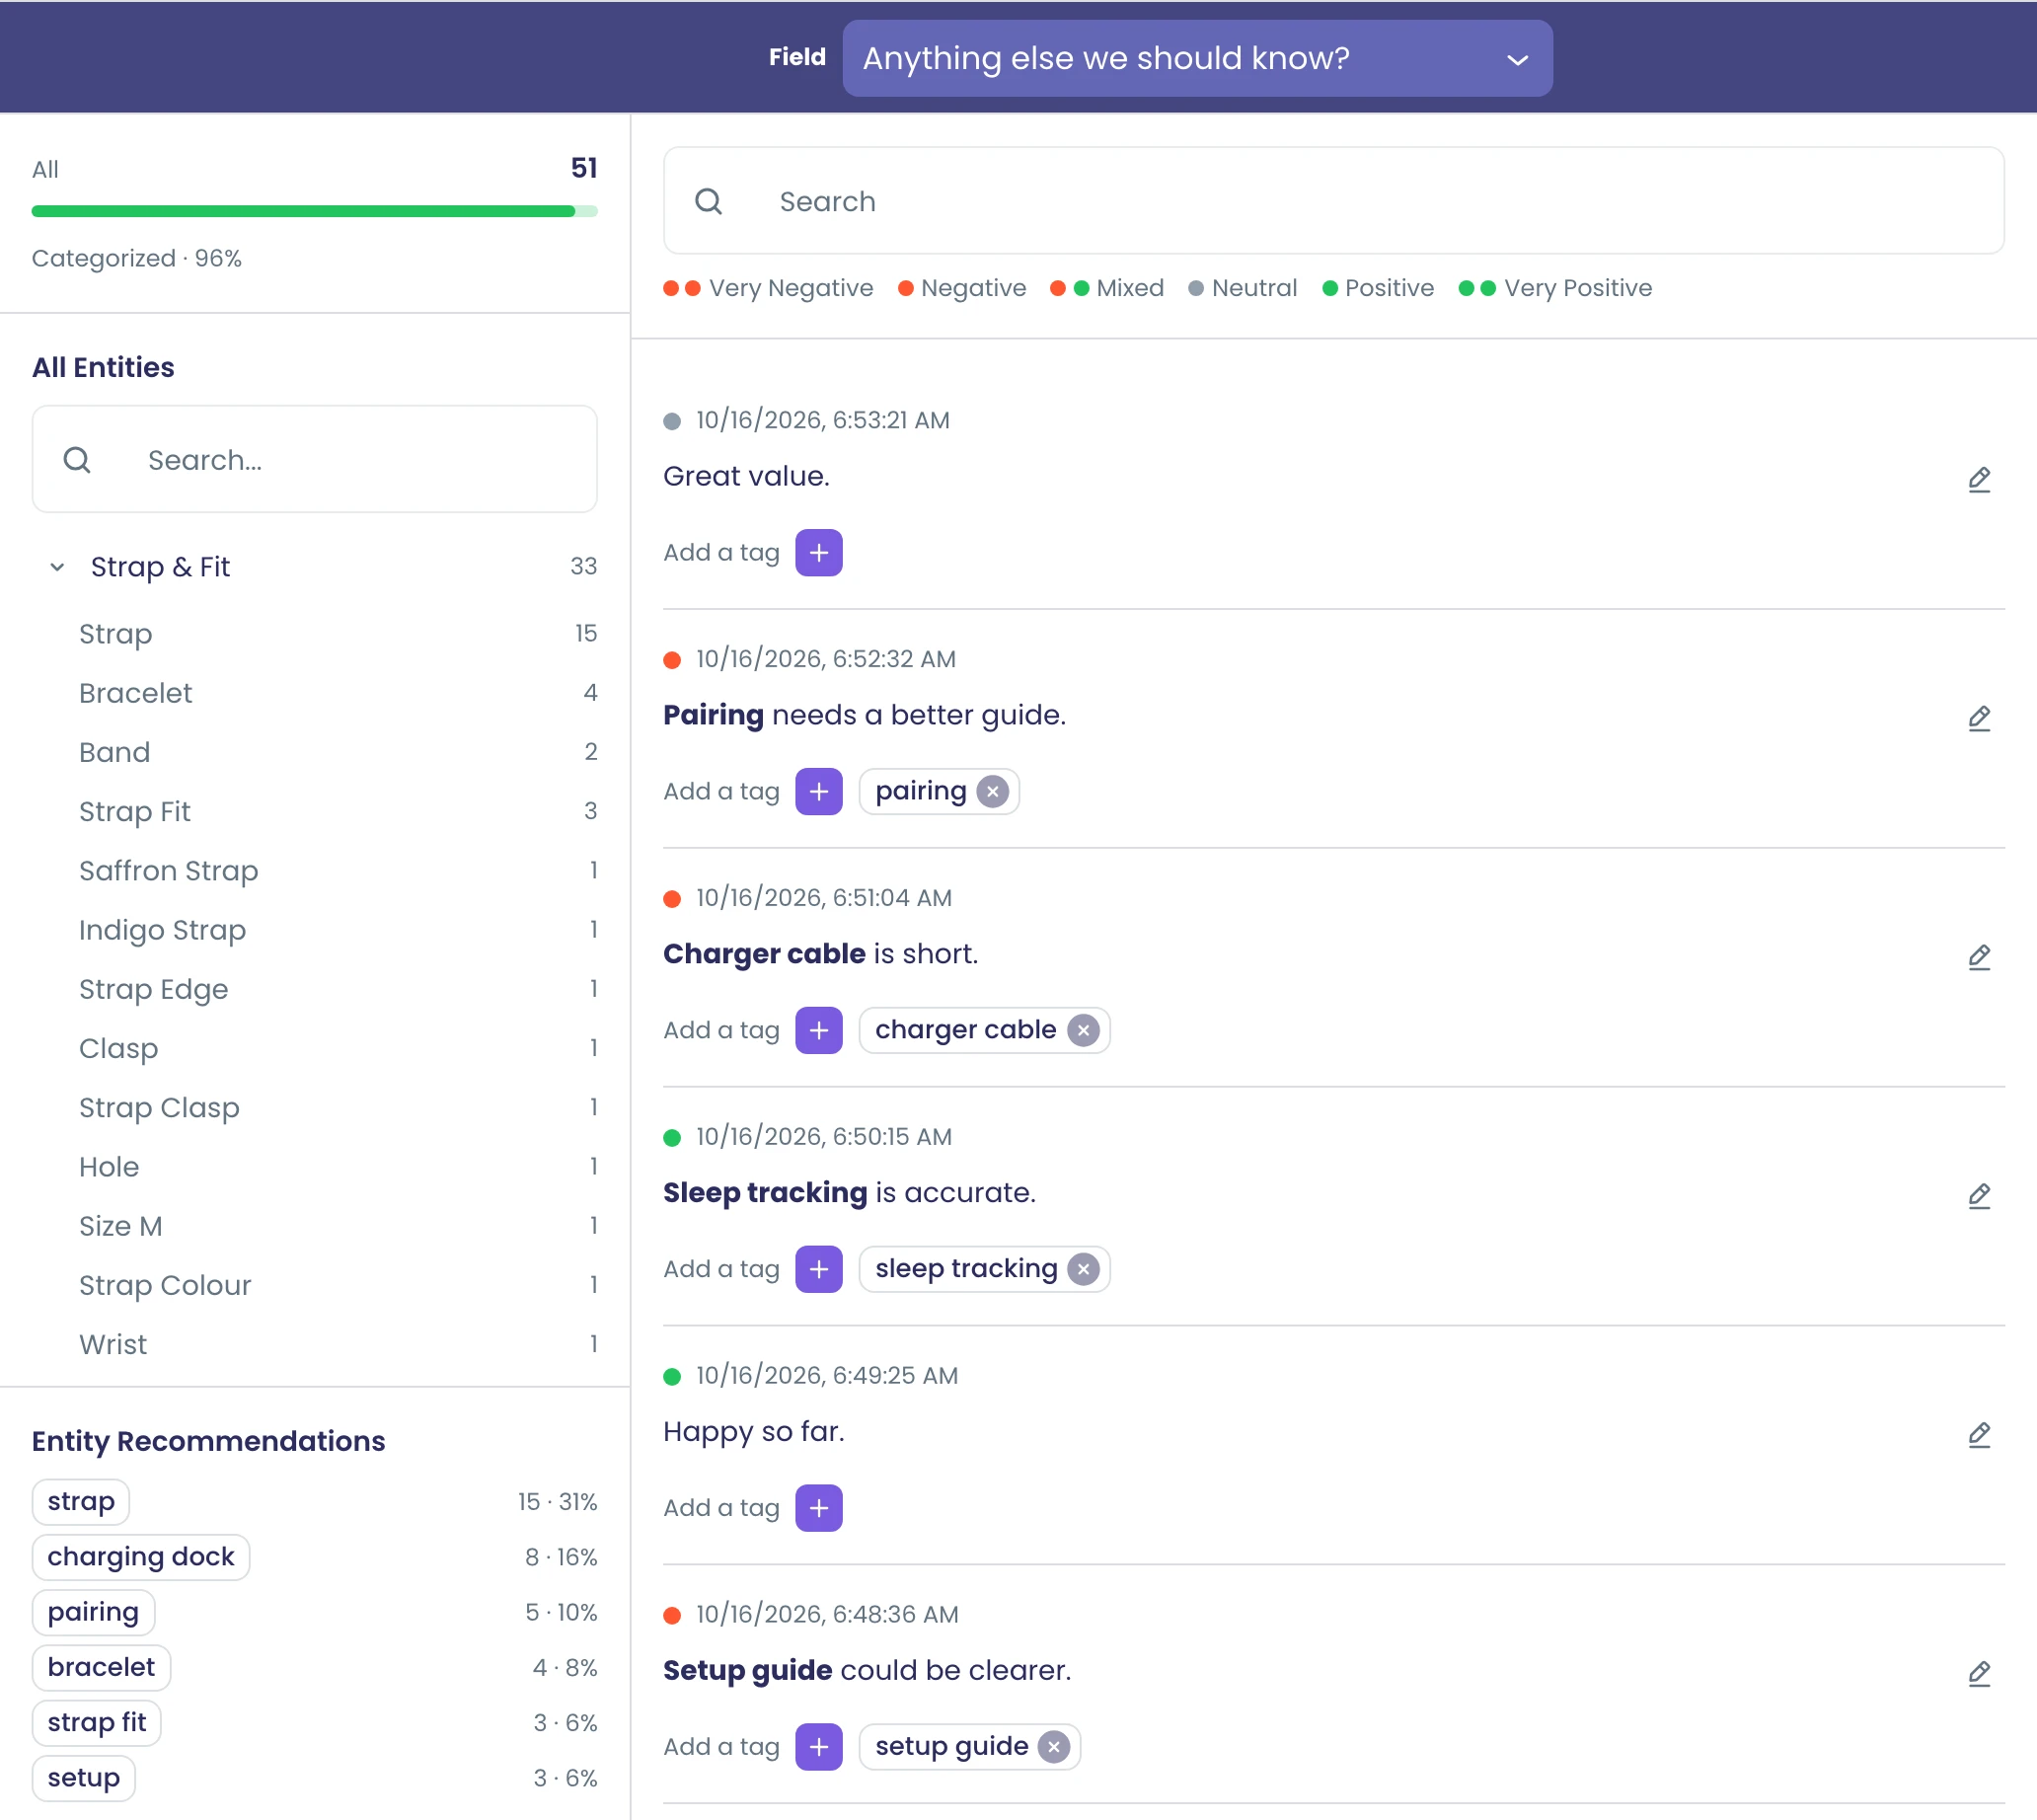Filter by Negative sentiment
The image size is (2037, 1820).
pos(962,288)
